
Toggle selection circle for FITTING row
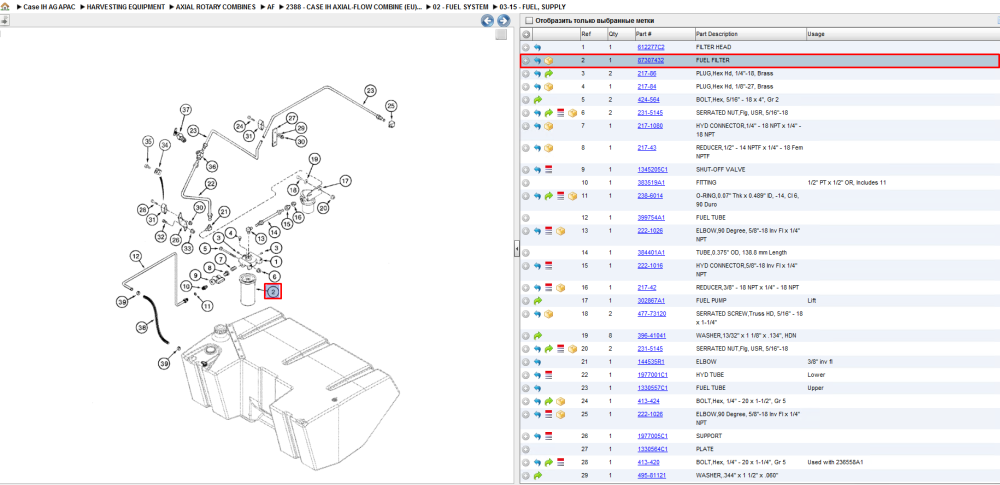(526, 183)
